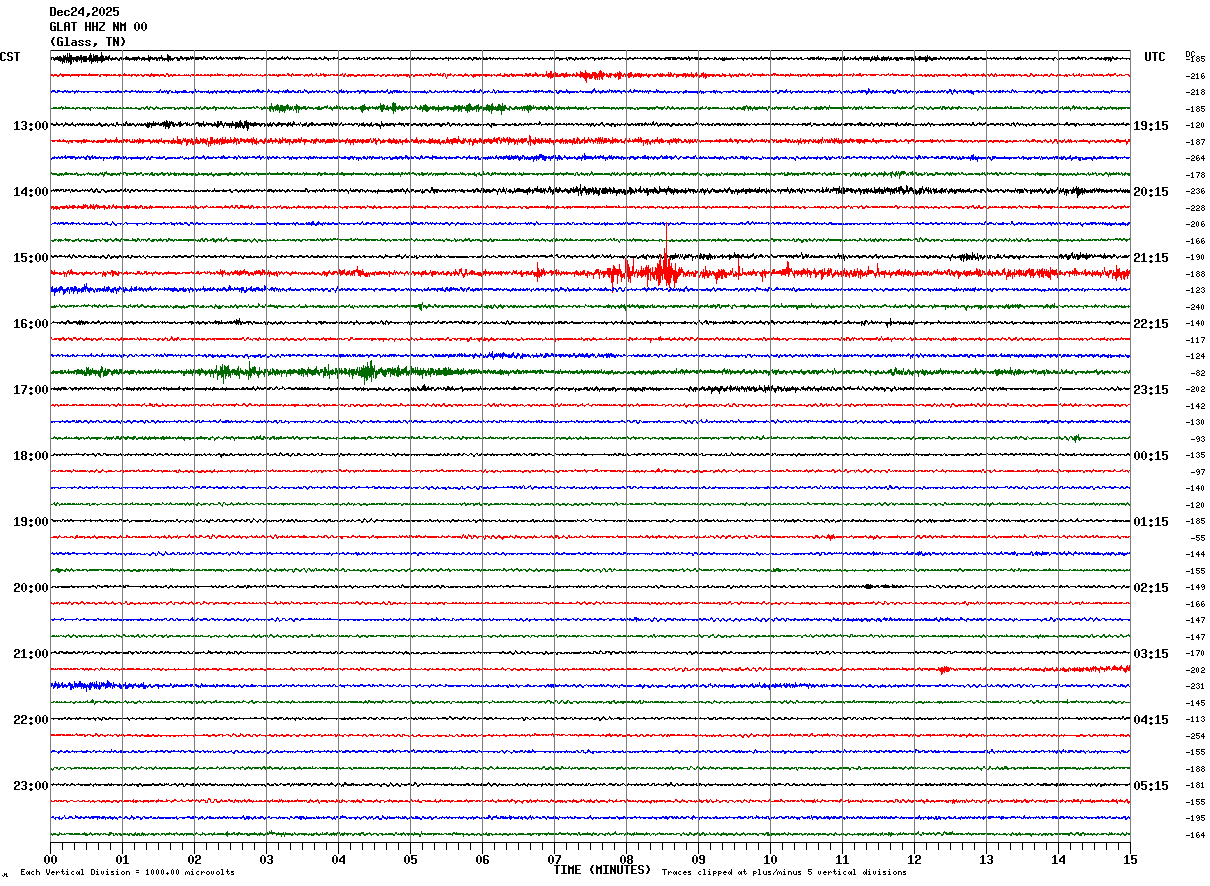1210x886 pixels.
Task: Click the traces clipped footnote text
Action: (784, 873)
